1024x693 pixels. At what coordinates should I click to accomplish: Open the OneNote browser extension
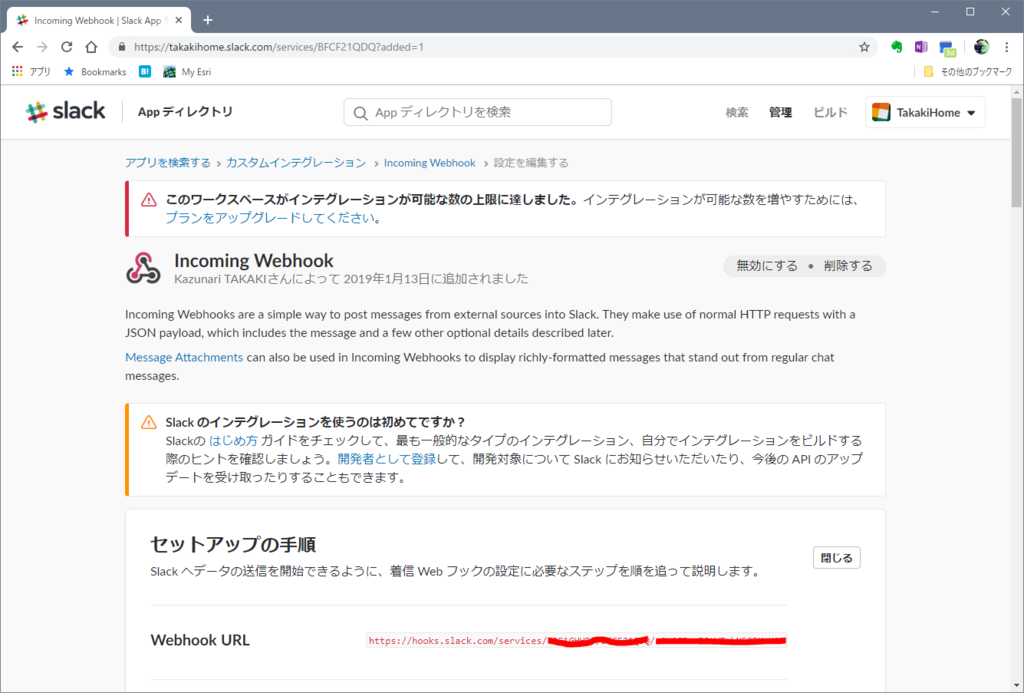(921, 46)
